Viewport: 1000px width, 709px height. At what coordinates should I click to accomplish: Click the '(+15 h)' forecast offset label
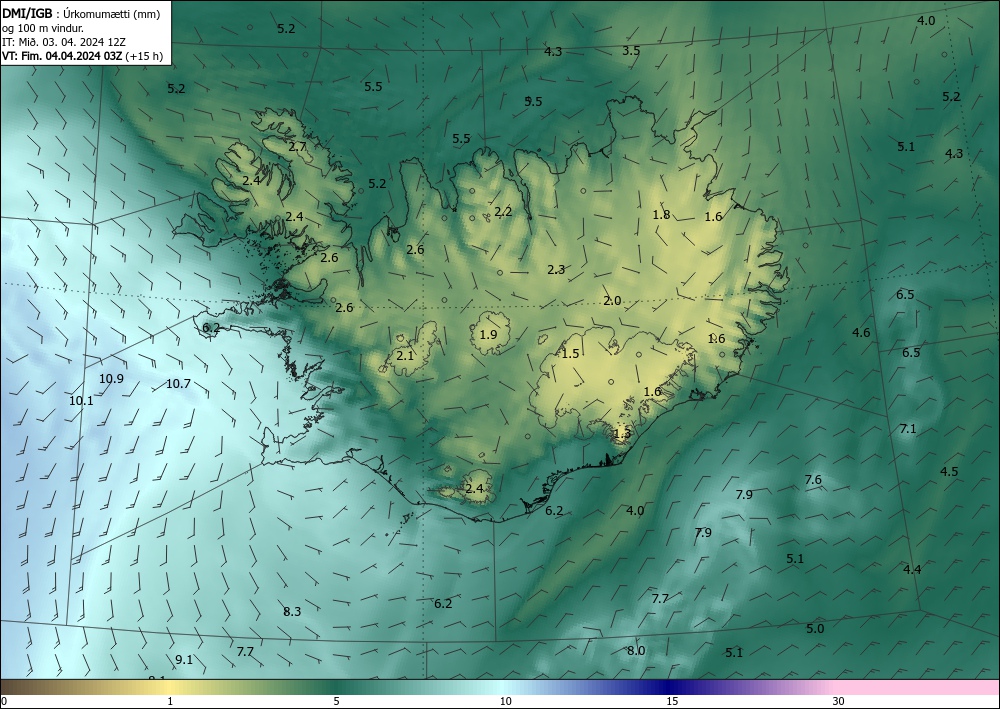coord(144,56)
